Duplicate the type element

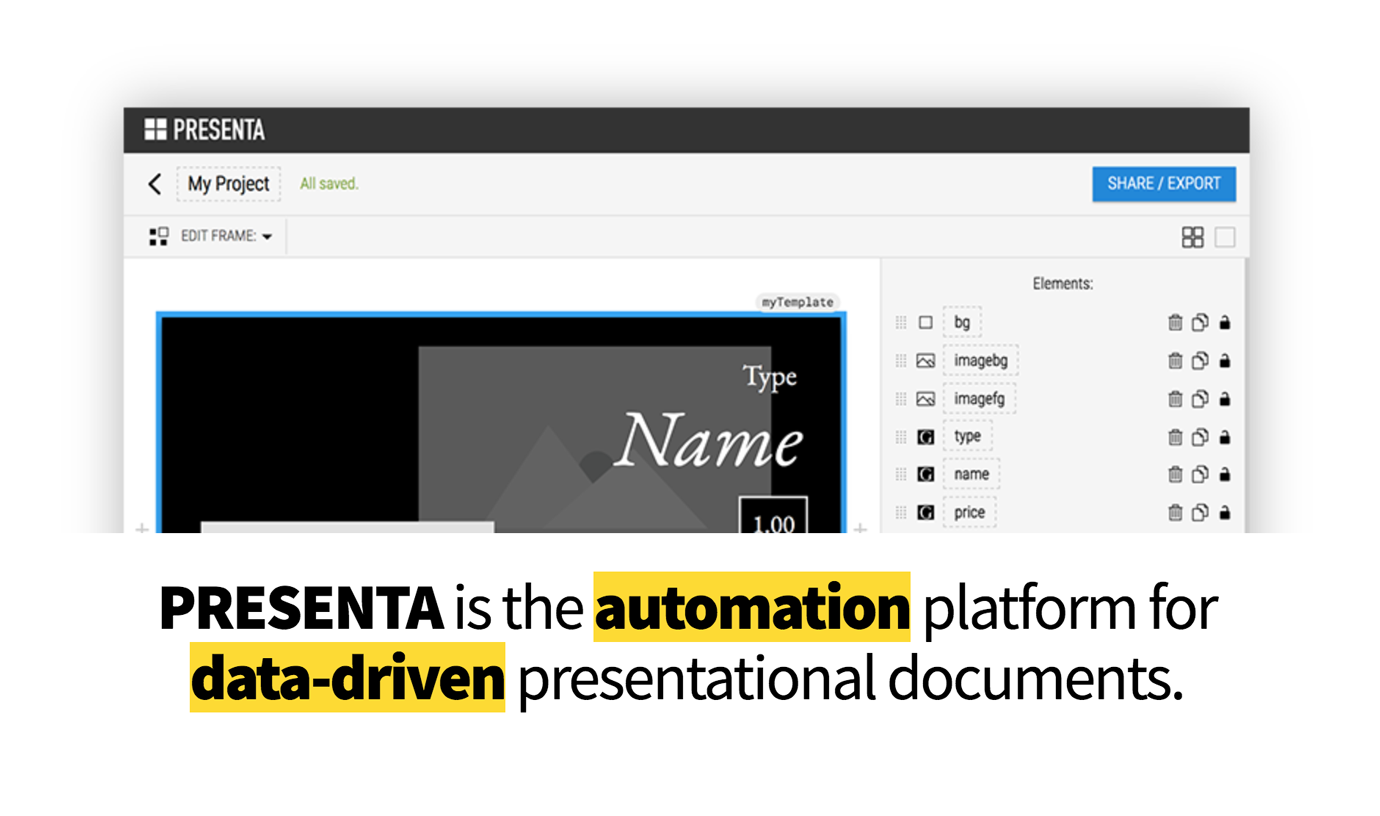coord(1200,437)
